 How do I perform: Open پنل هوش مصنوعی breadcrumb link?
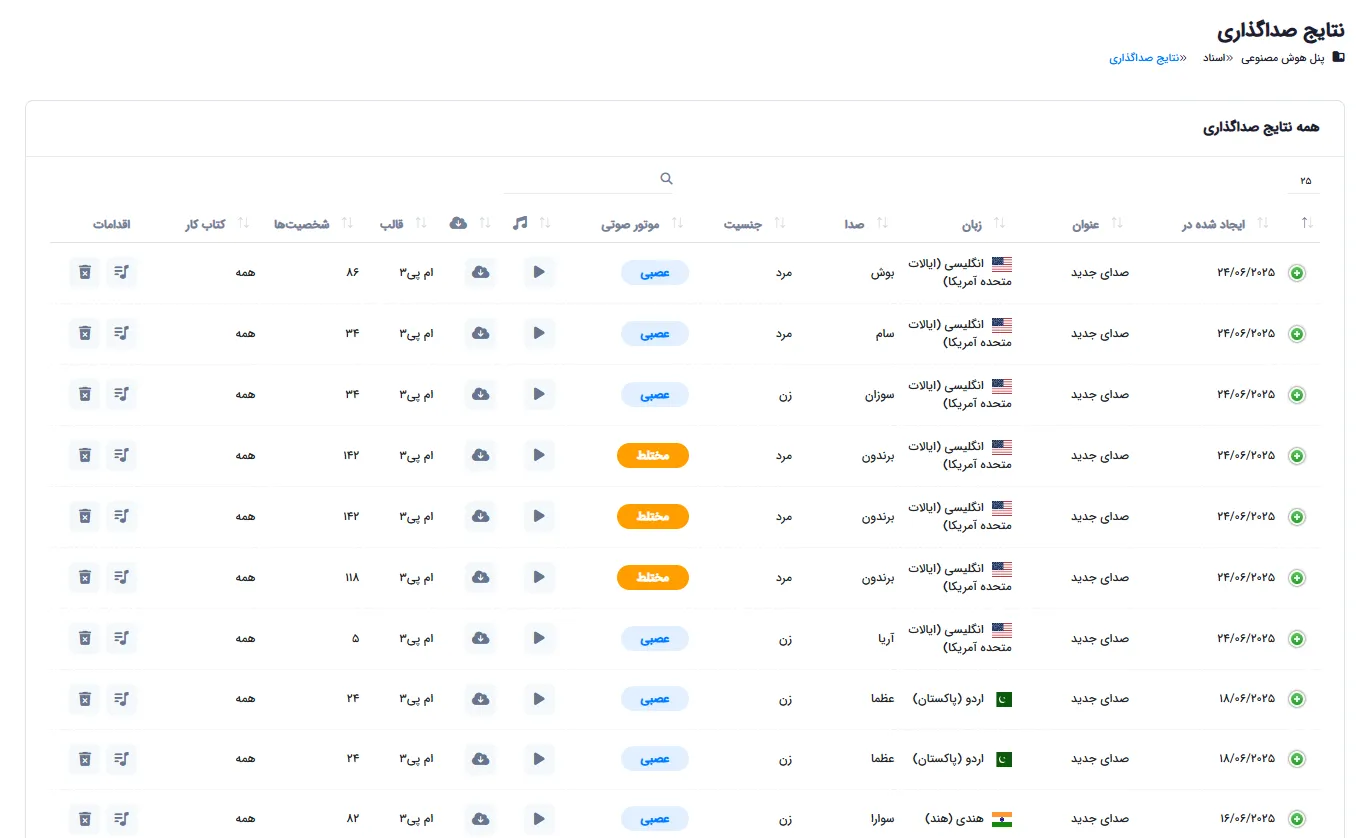[x=1283, y=58]
